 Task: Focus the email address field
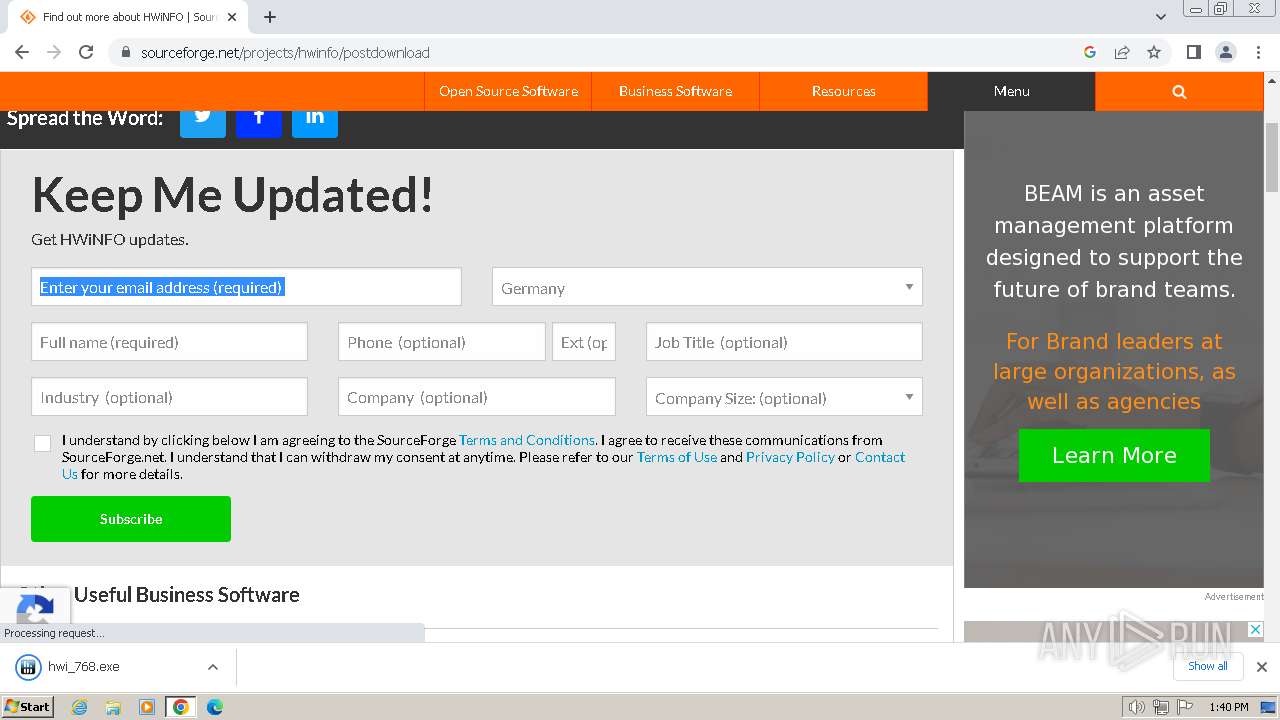[246, 287]
